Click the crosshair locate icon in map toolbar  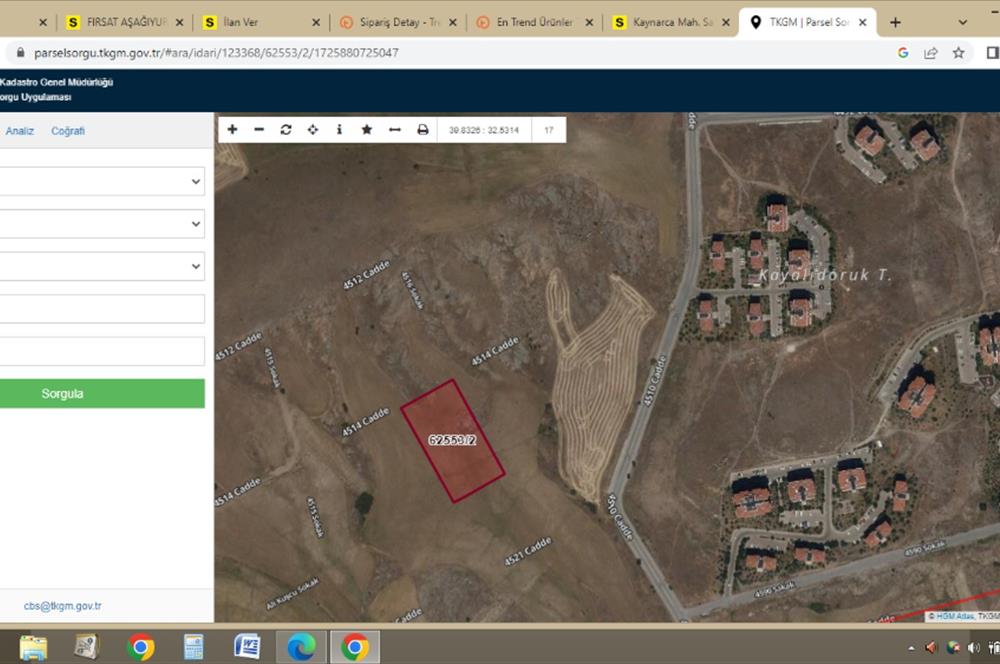point(313,130)
